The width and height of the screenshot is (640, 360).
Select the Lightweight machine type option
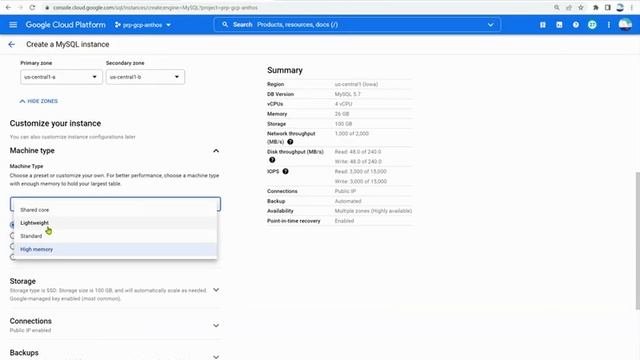click(115, 223)
